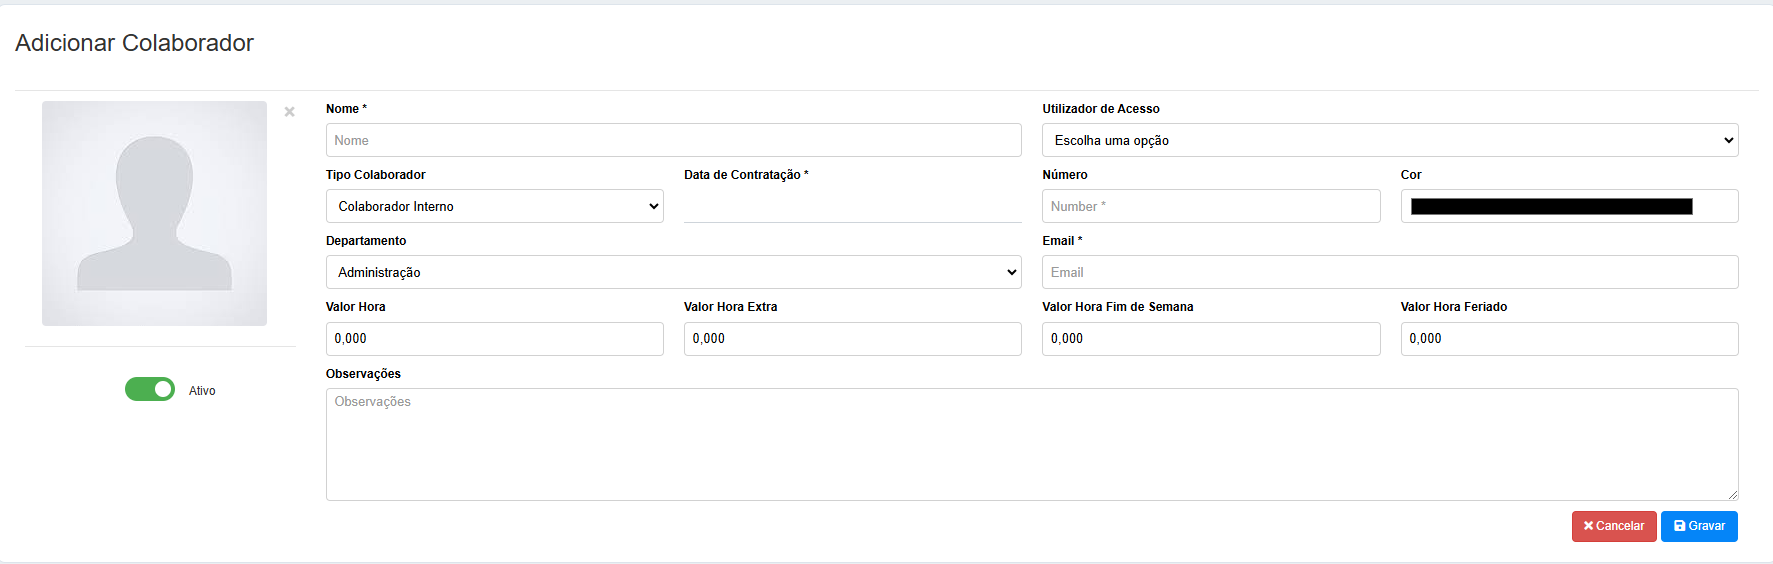Save with the Gravar button
Viewport: 1773px width, 564px height.
pos(1699,526)
